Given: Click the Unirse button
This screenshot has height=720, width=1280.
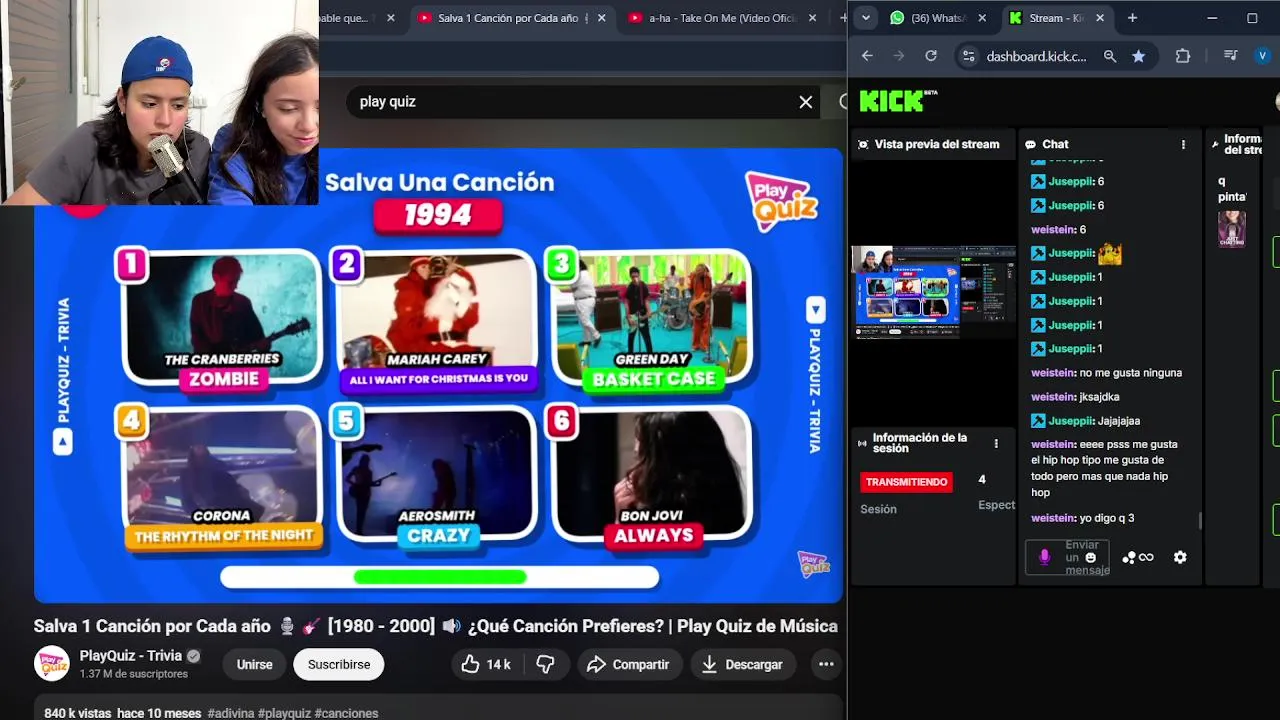Looking at the screenshot, I should [x=254, y=664].
